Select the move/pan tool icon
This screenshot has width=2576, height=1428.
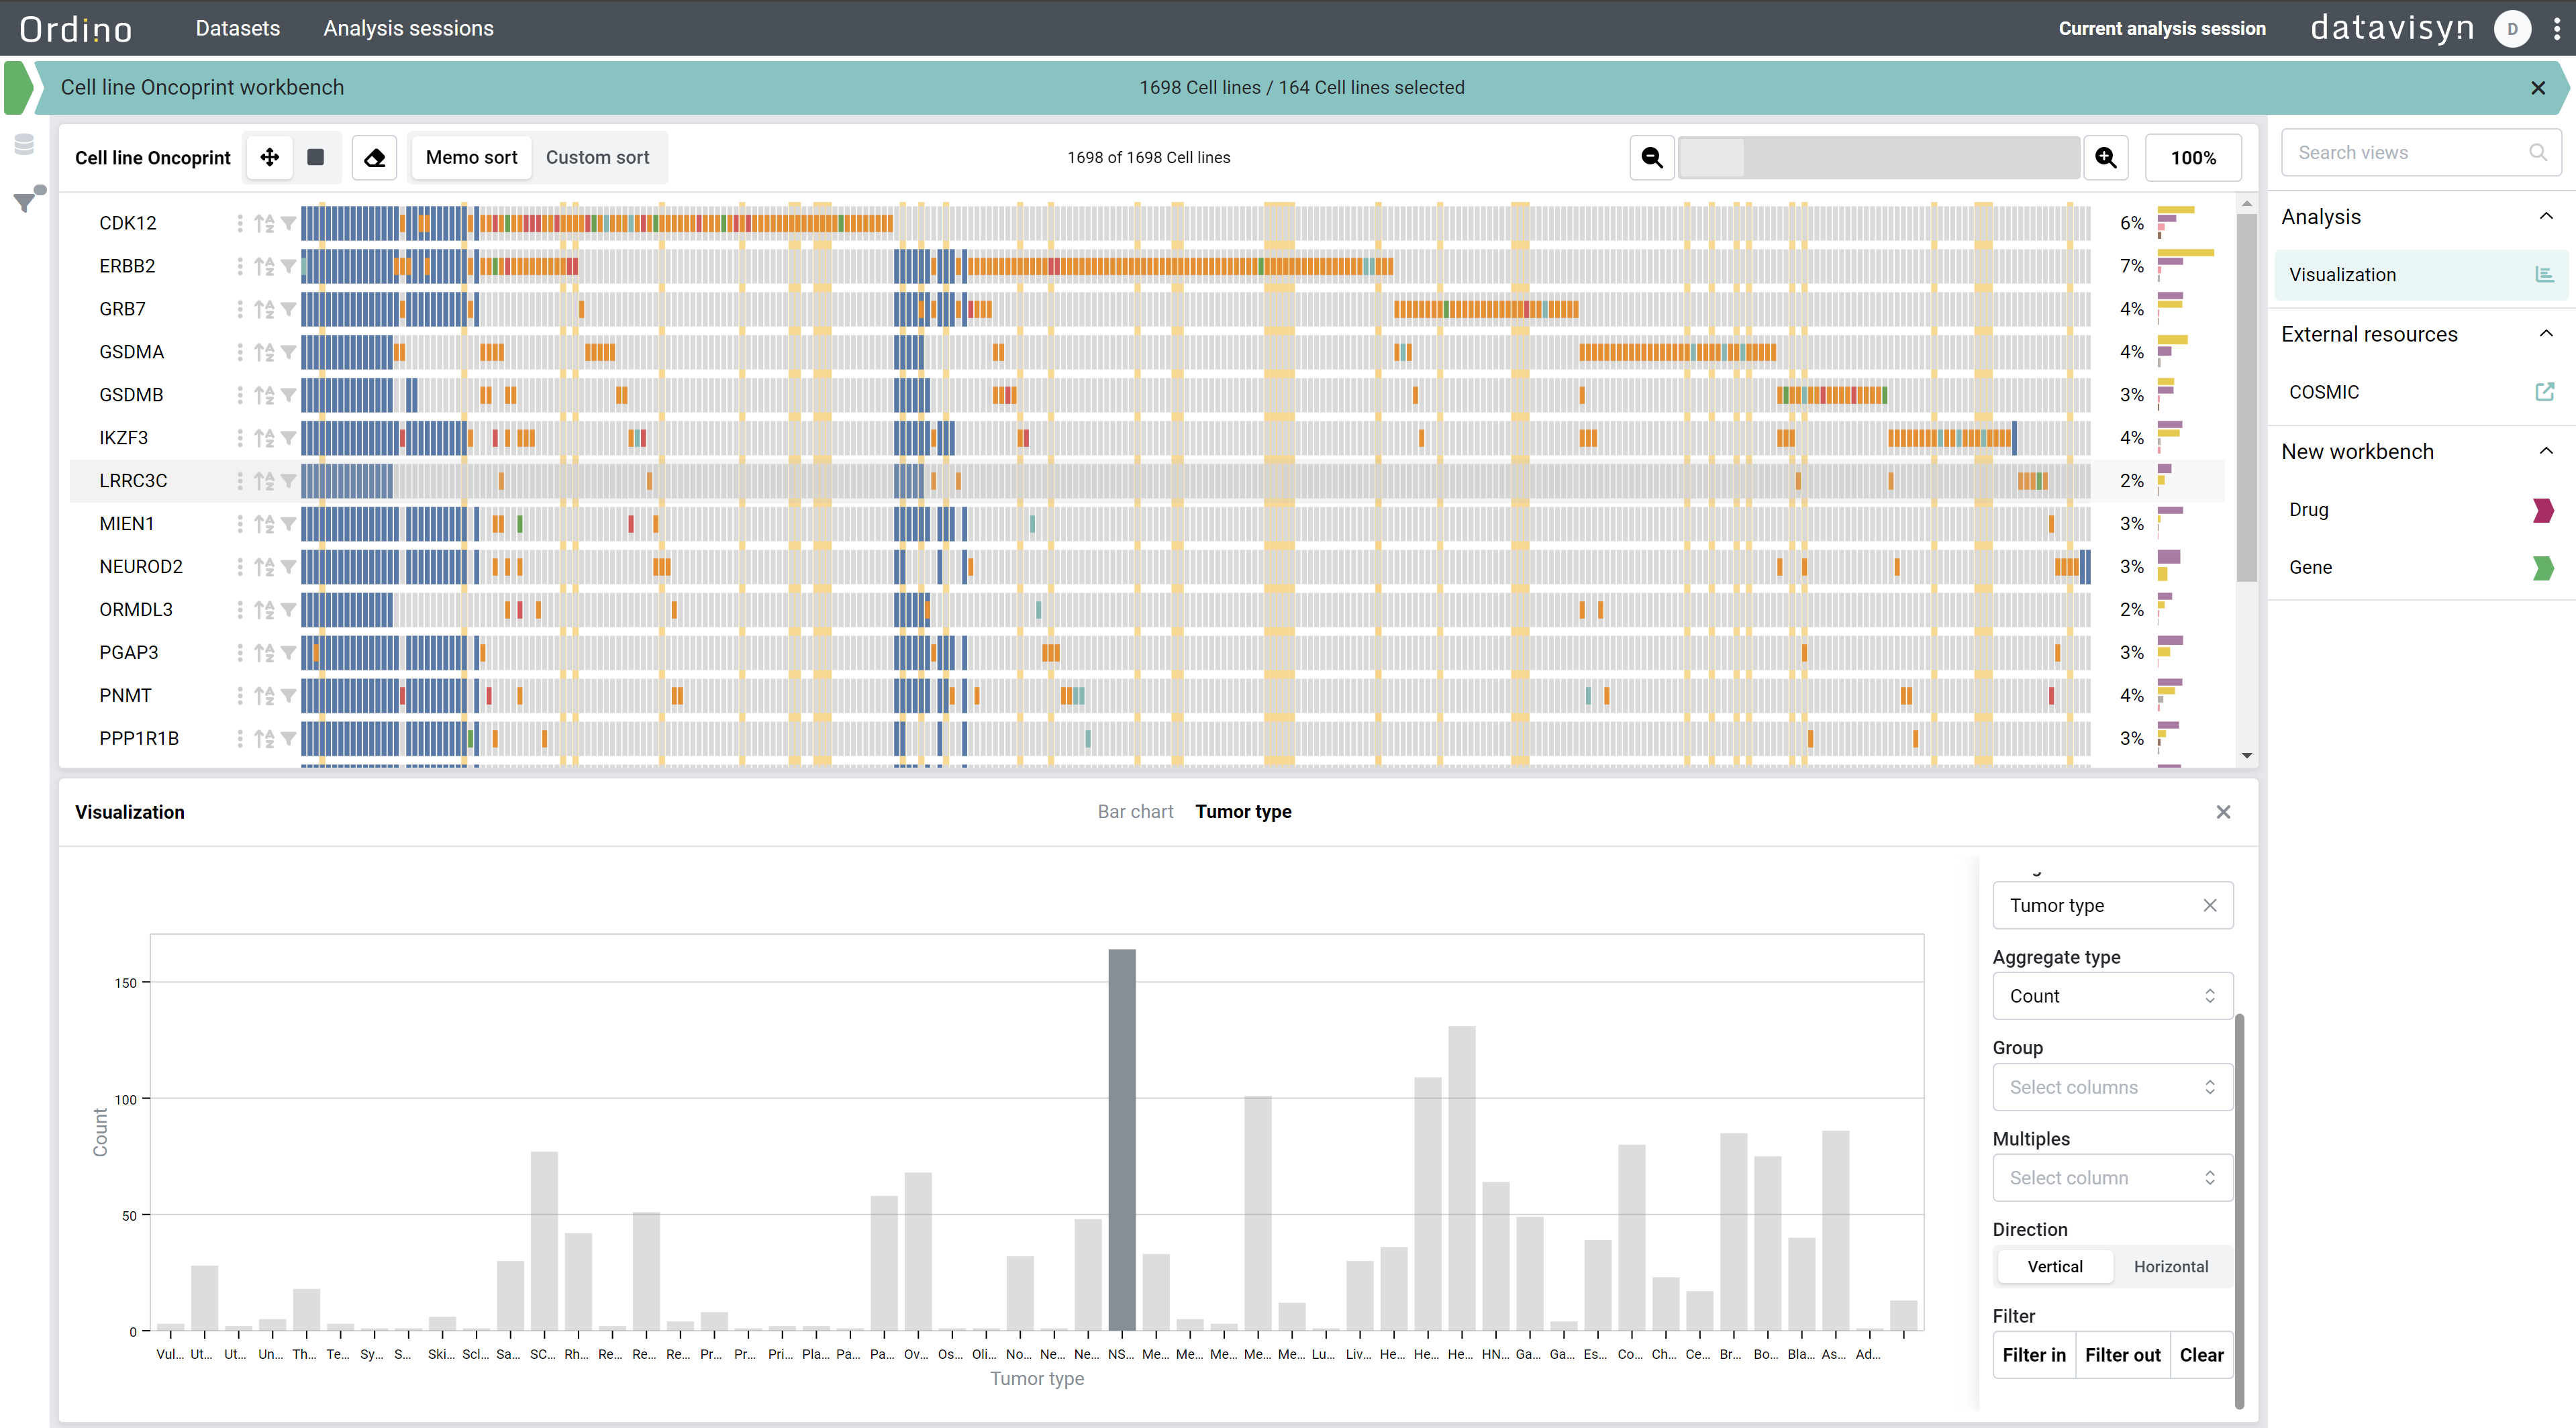pos(269,157)
